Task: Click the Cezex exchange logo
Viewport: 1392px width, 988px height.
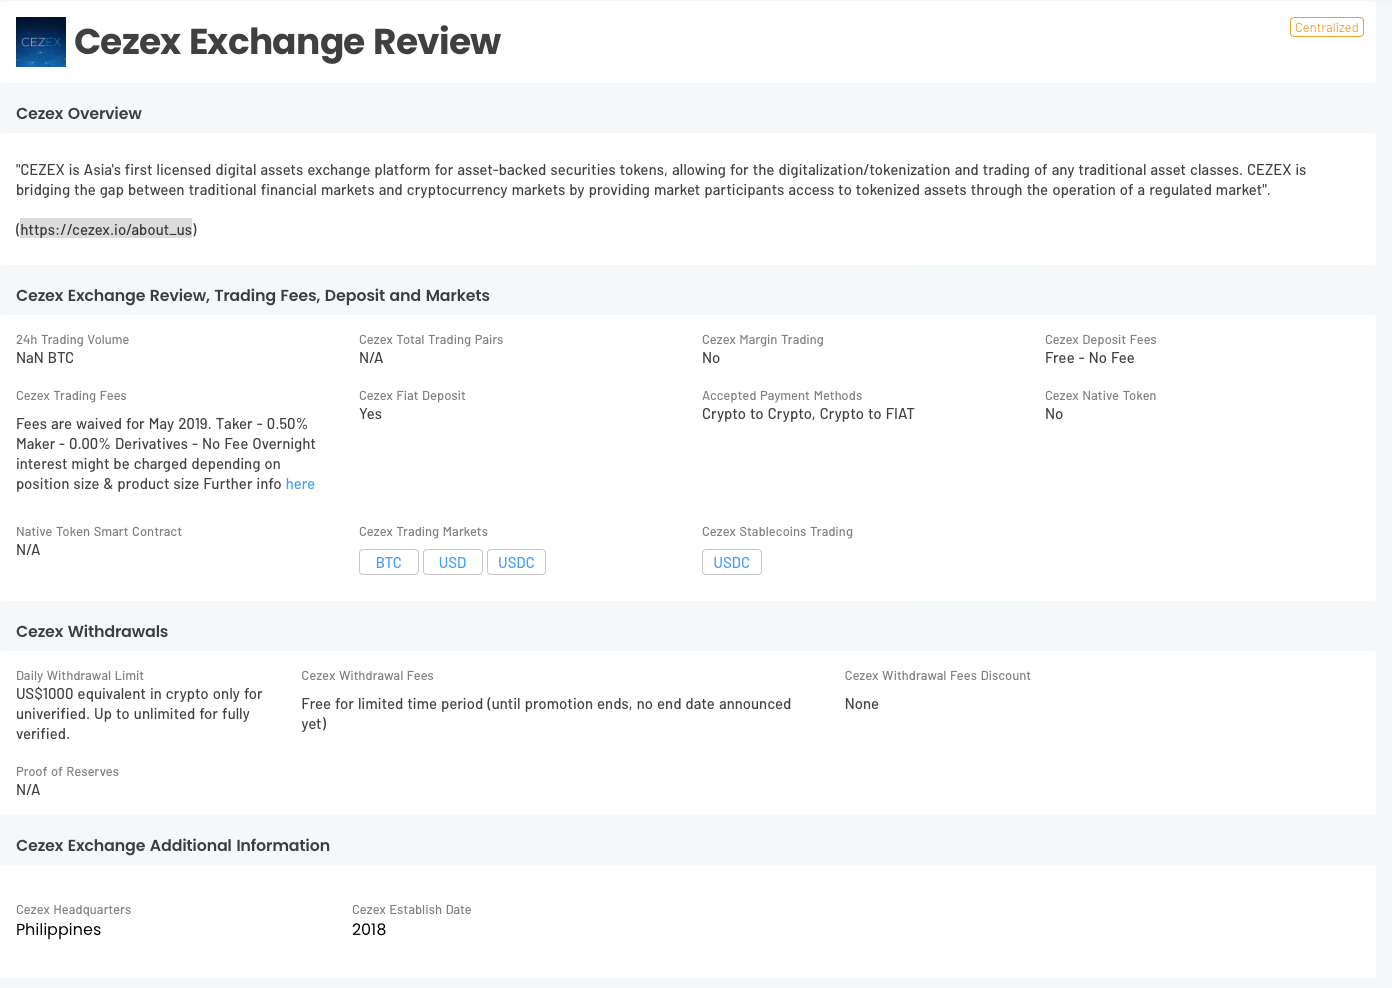Action: point(41,42)
